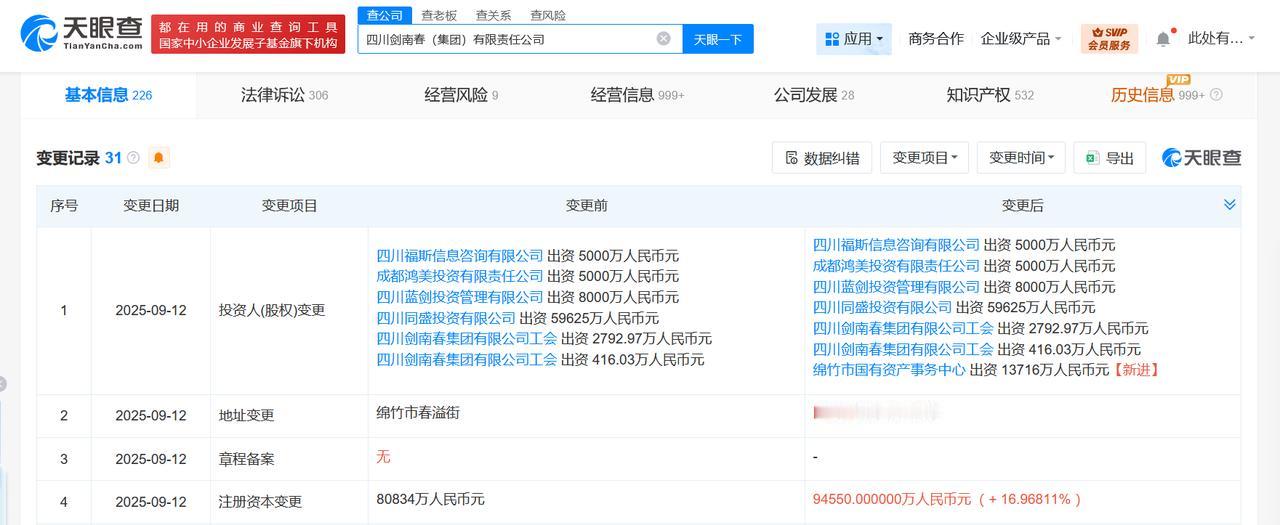Switch to the 历史信息 VIP tab

(x=1158, y=95)
